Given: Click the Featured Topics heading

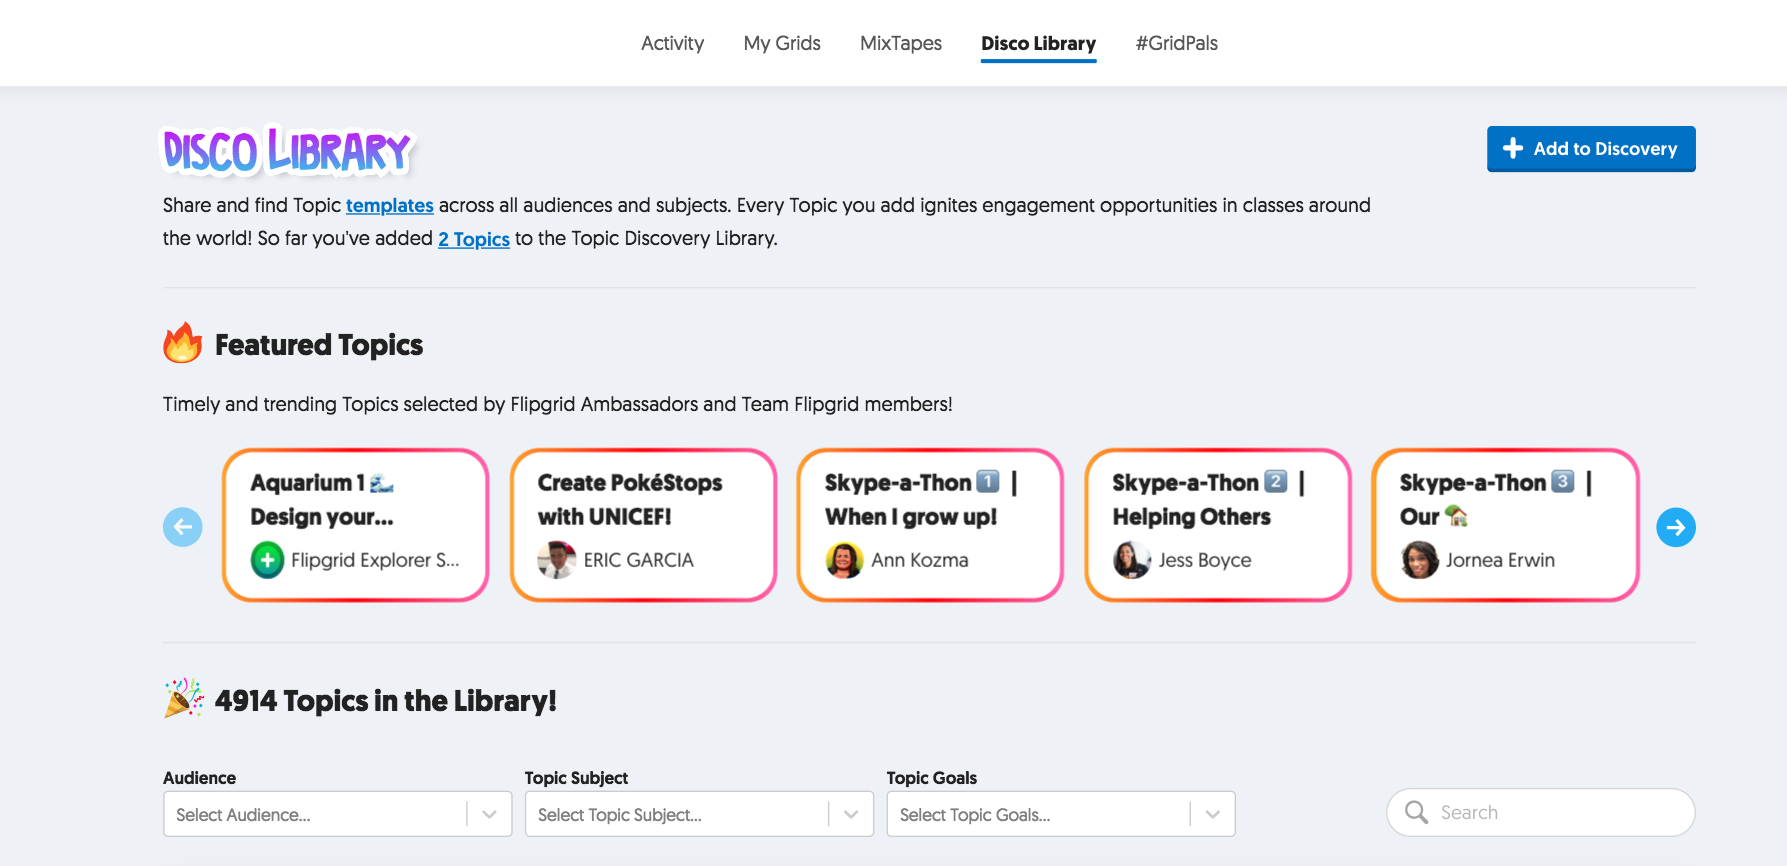Looking at the screenshot, I should (319, 345).
